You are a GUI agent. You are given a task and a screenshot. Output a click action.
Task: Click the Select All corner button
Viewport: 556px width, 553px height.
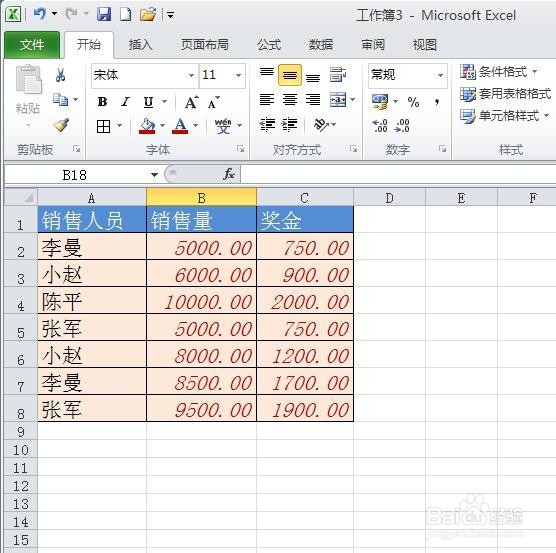point(21,197)
